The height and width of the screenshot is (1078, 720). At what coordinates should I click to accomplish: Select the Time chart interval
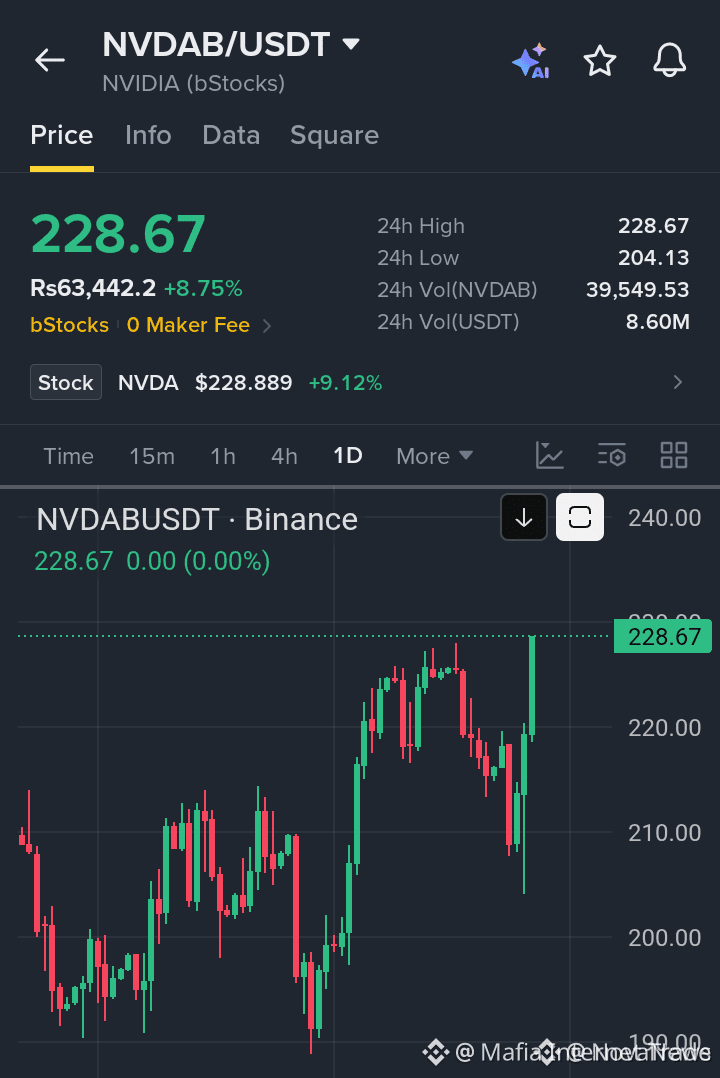pos(68,456)
